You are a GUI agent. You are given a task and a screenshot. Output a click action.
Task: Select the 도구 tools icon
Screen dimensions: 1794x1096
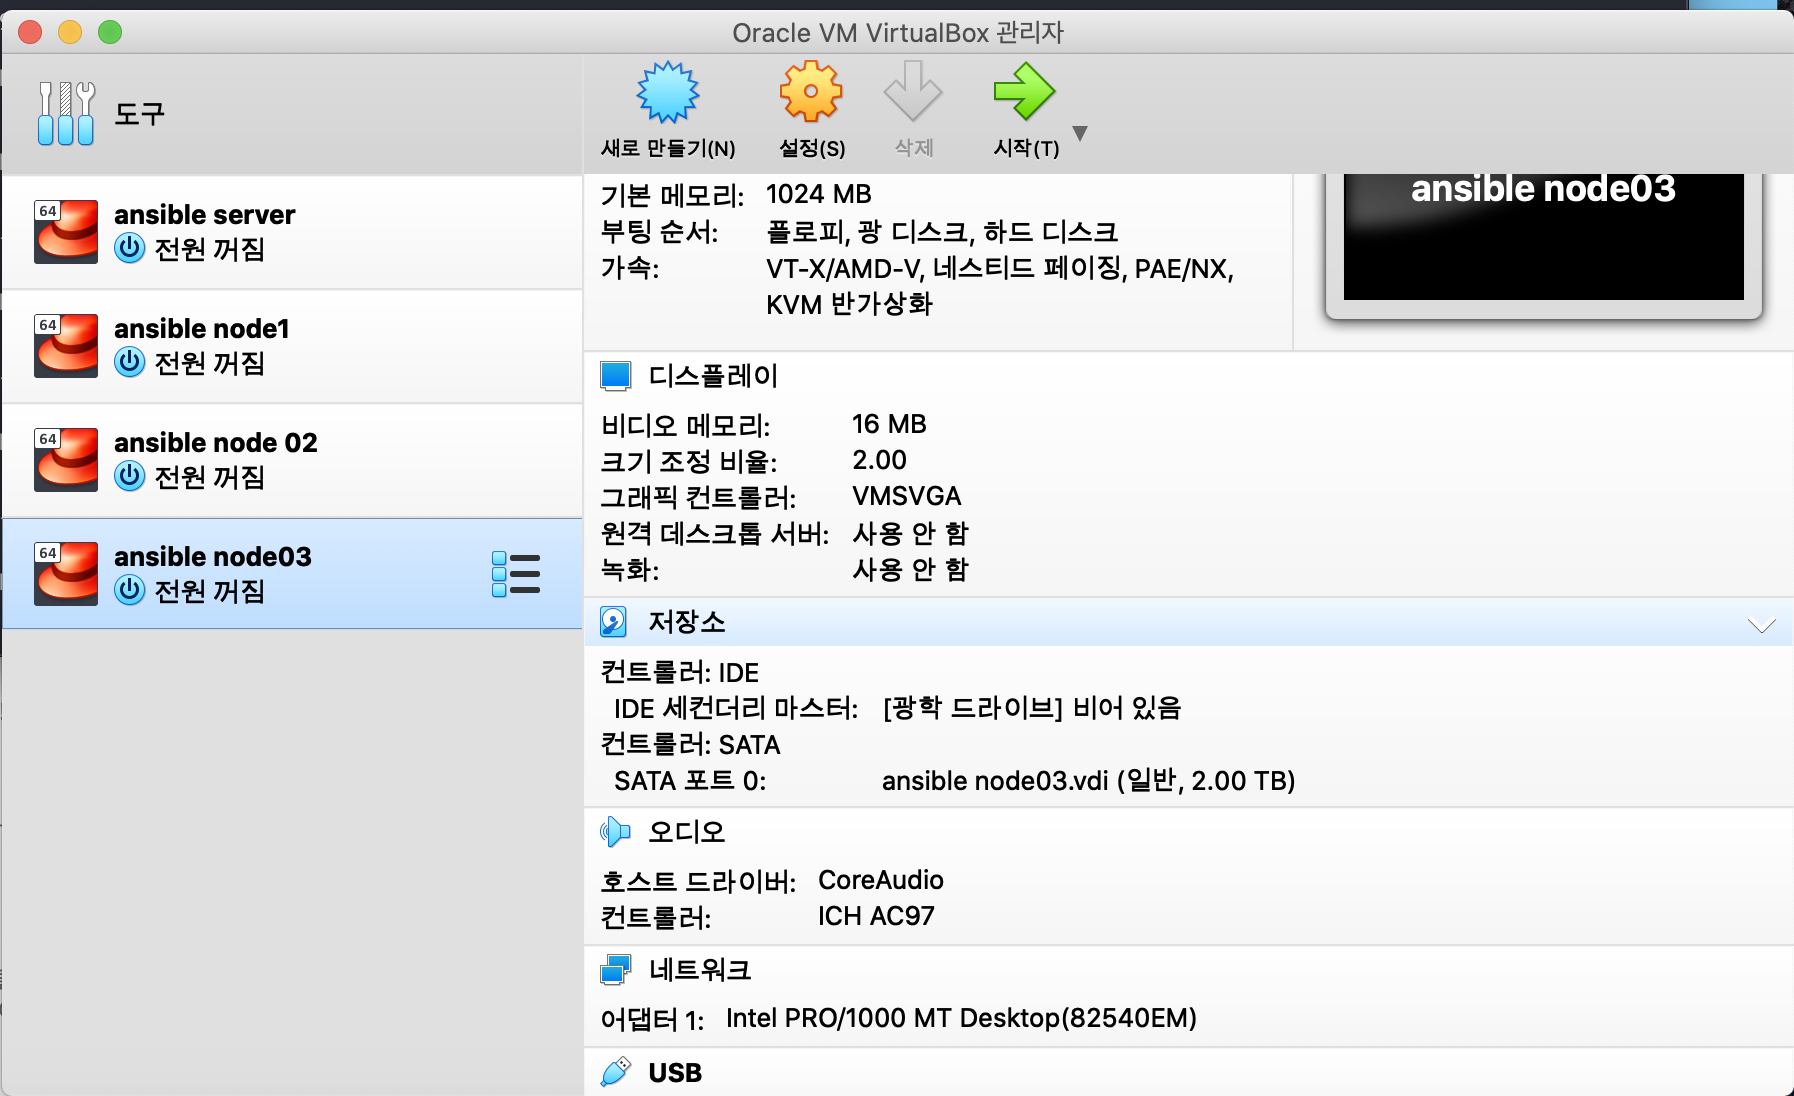click(66, 113)
